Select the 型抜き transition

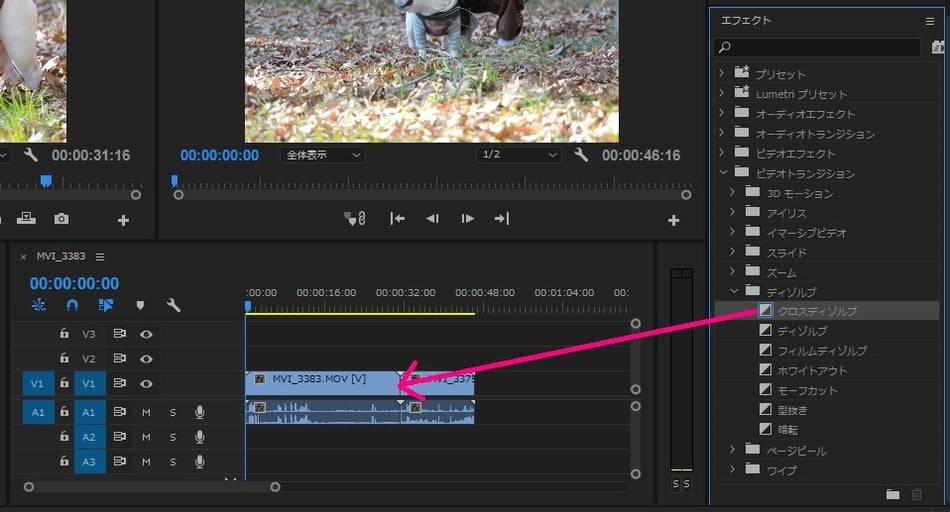[792, 410]
